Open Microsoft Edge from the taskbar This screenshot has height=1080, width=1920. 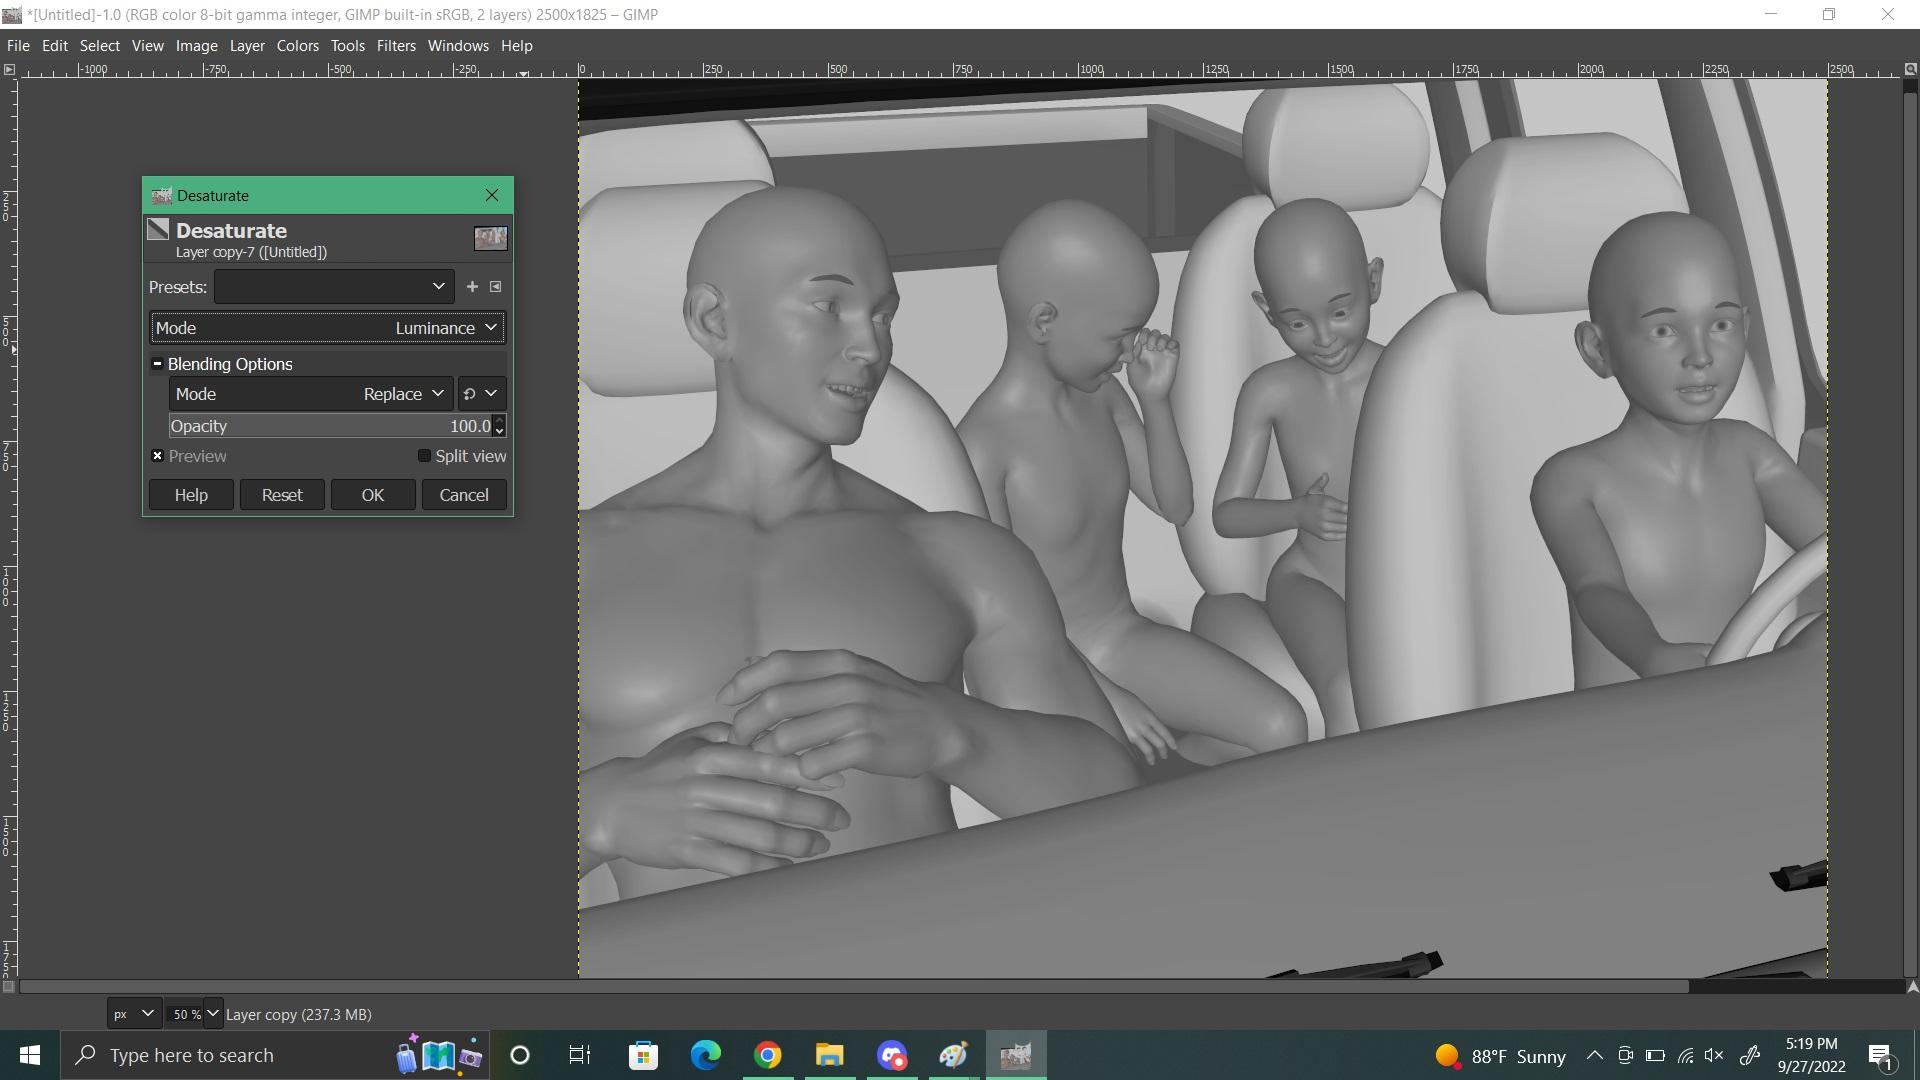(705, 1055)
